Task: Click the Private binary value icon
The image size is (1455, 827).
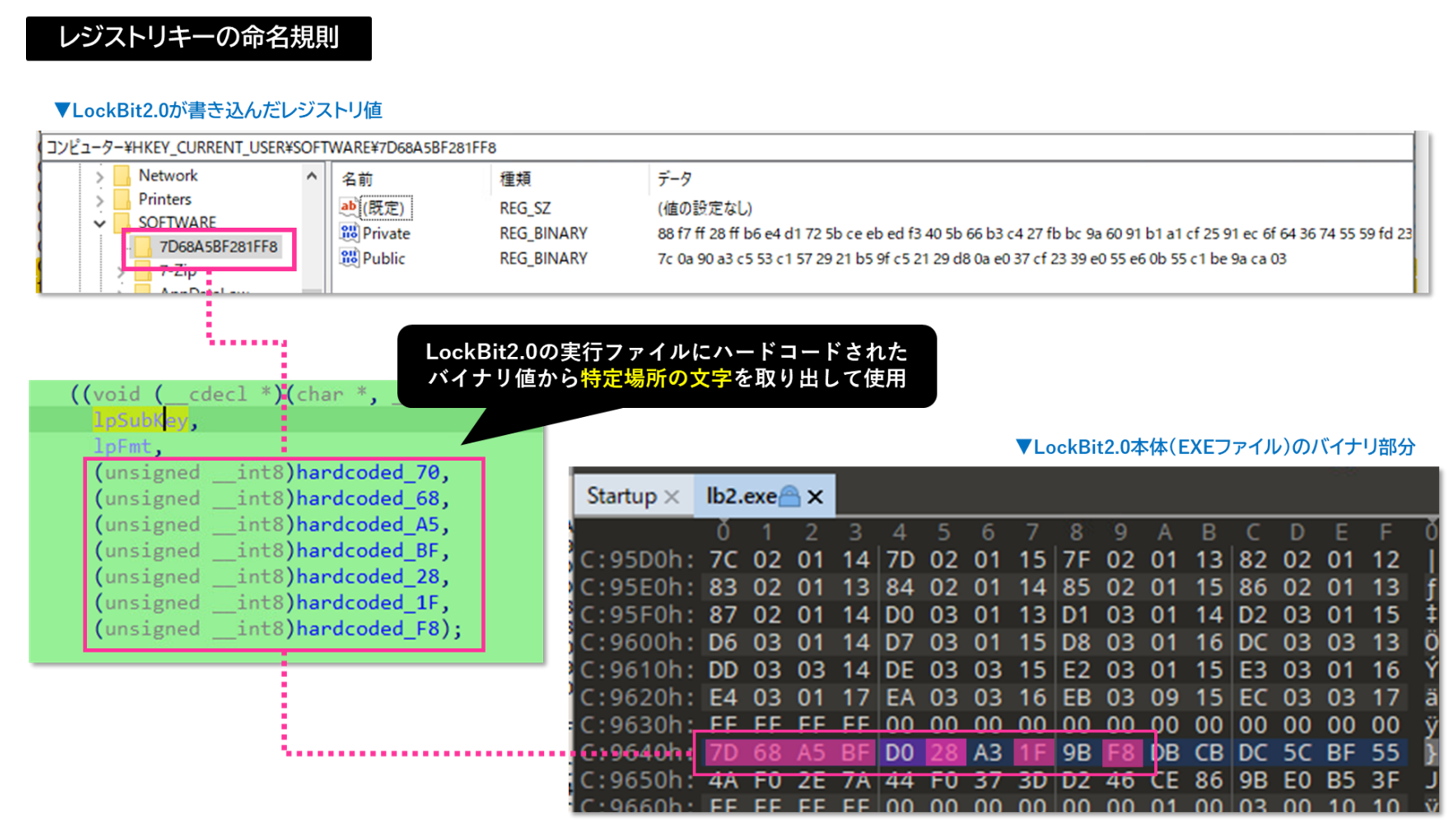Action: click(350, 233)
